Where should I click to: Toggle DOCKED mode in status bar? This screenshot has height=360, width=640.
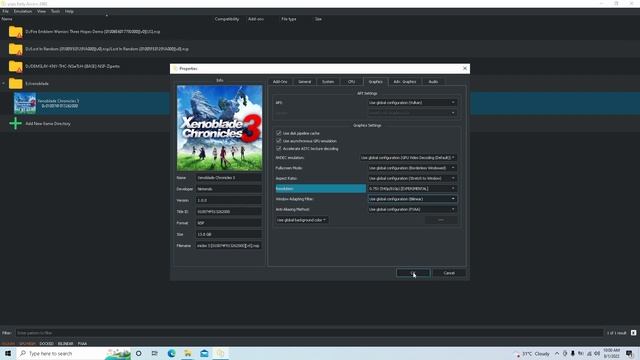(x=47, y=344)
